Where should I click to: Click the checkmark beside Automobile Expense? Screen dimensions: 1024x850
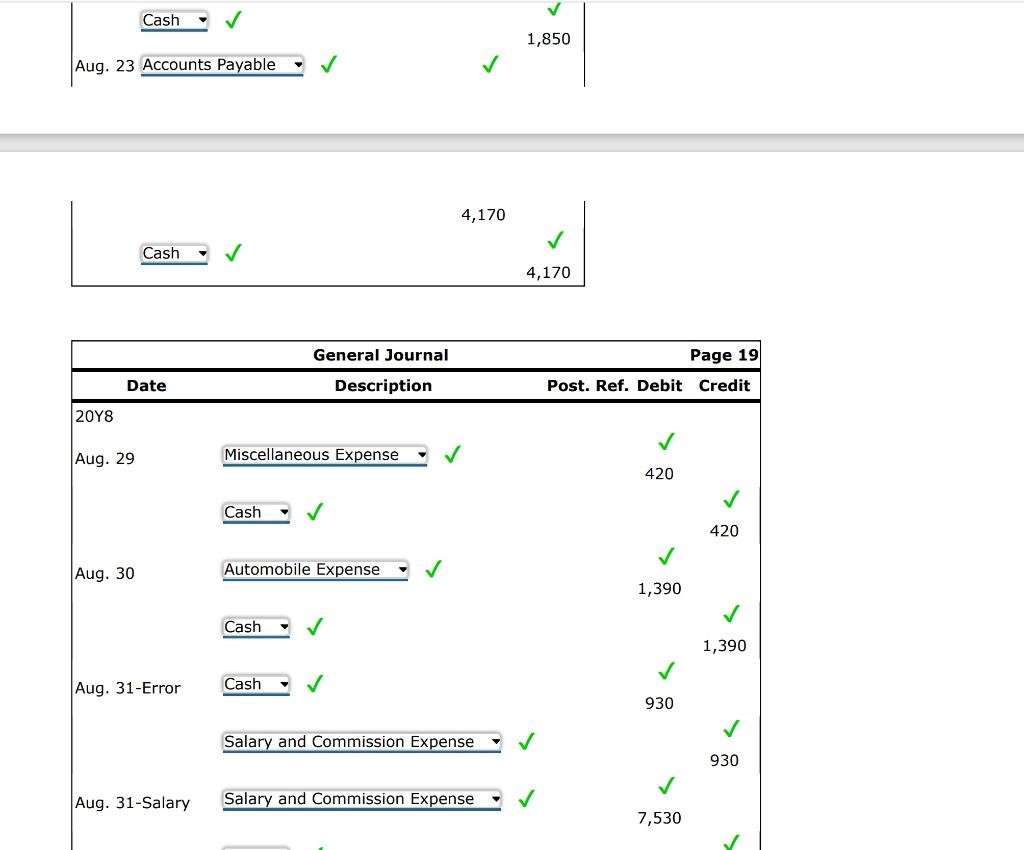[432, 569]
